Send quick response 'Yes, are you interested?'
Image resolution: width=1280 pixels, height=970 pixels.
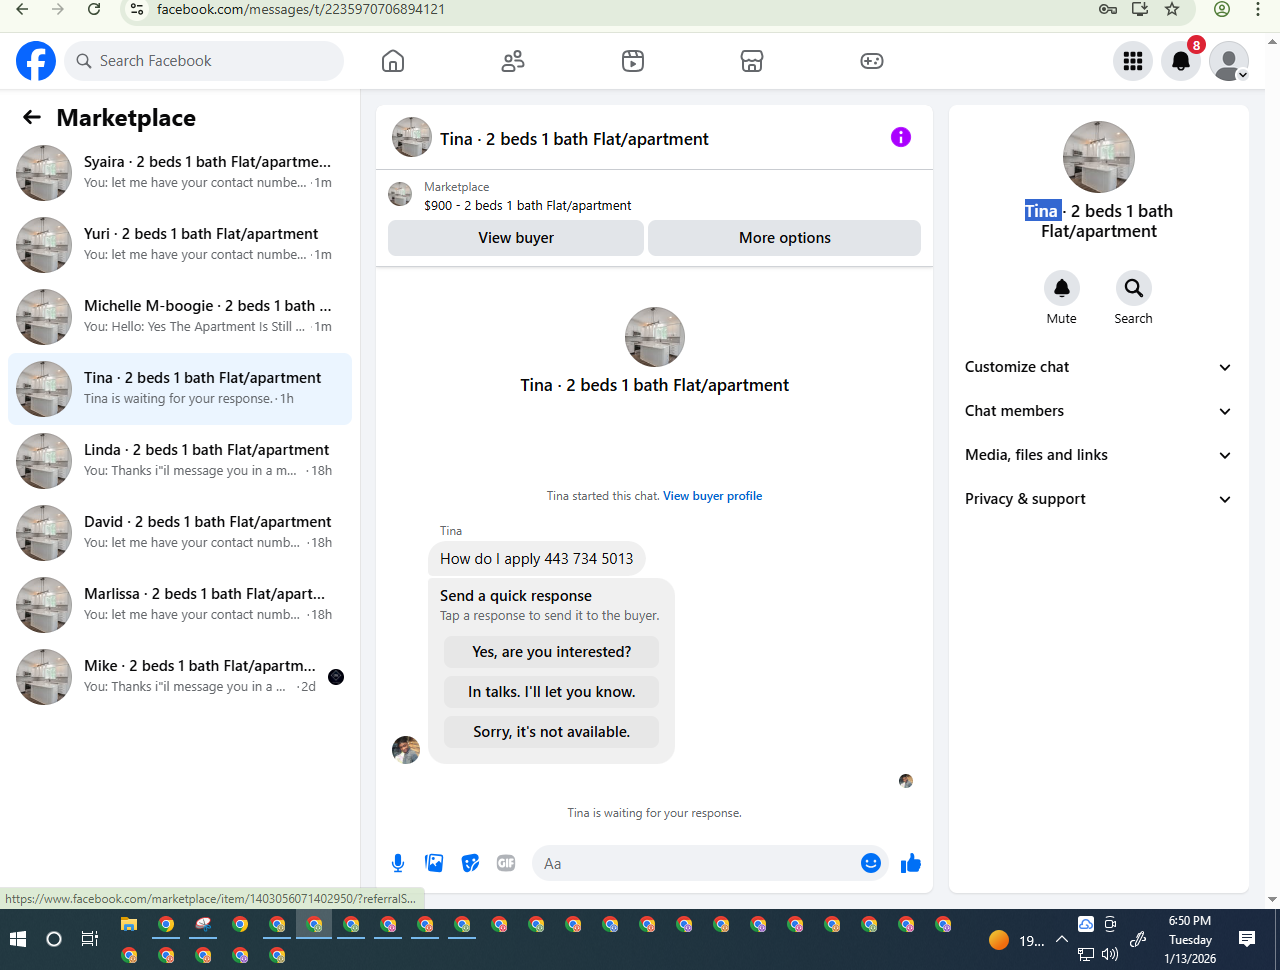pos(551,652)
